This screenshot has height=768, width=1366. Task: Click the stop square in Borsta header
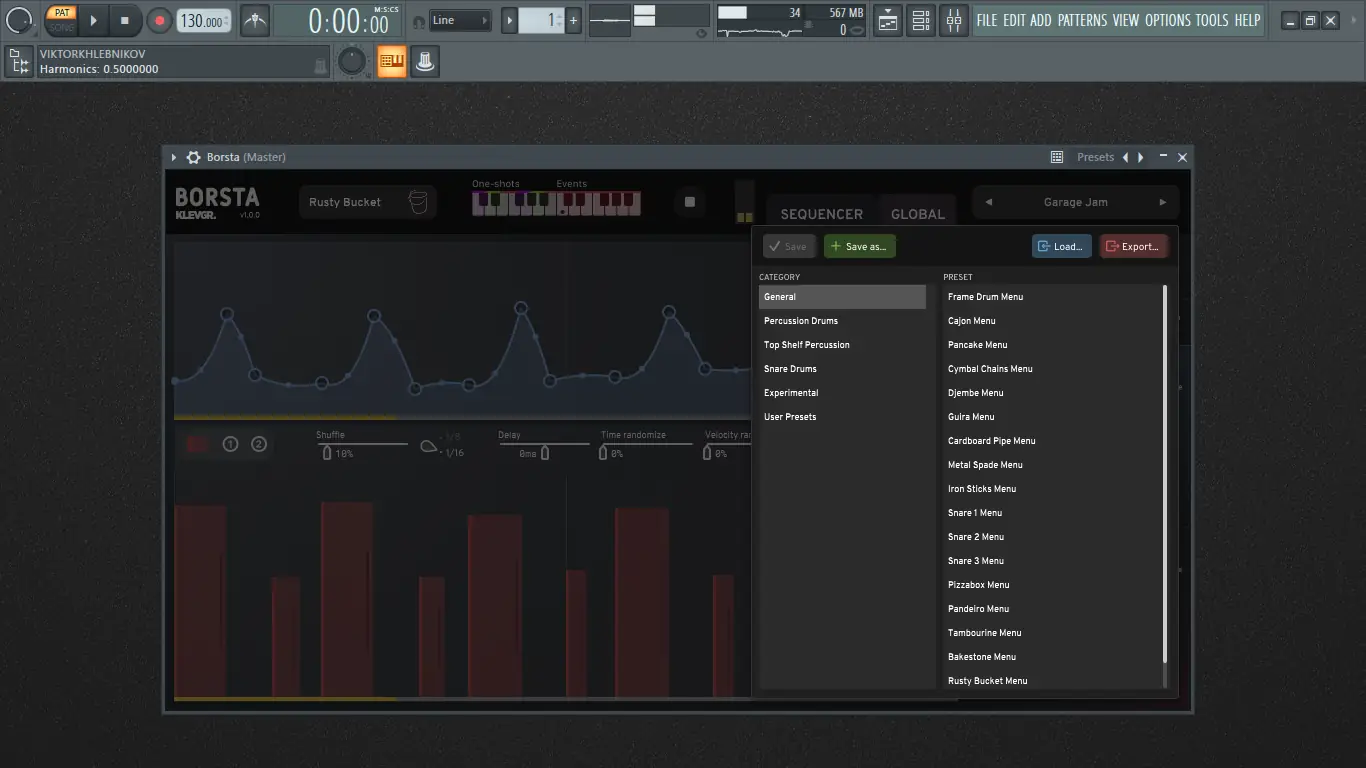(x=689, y=202)
